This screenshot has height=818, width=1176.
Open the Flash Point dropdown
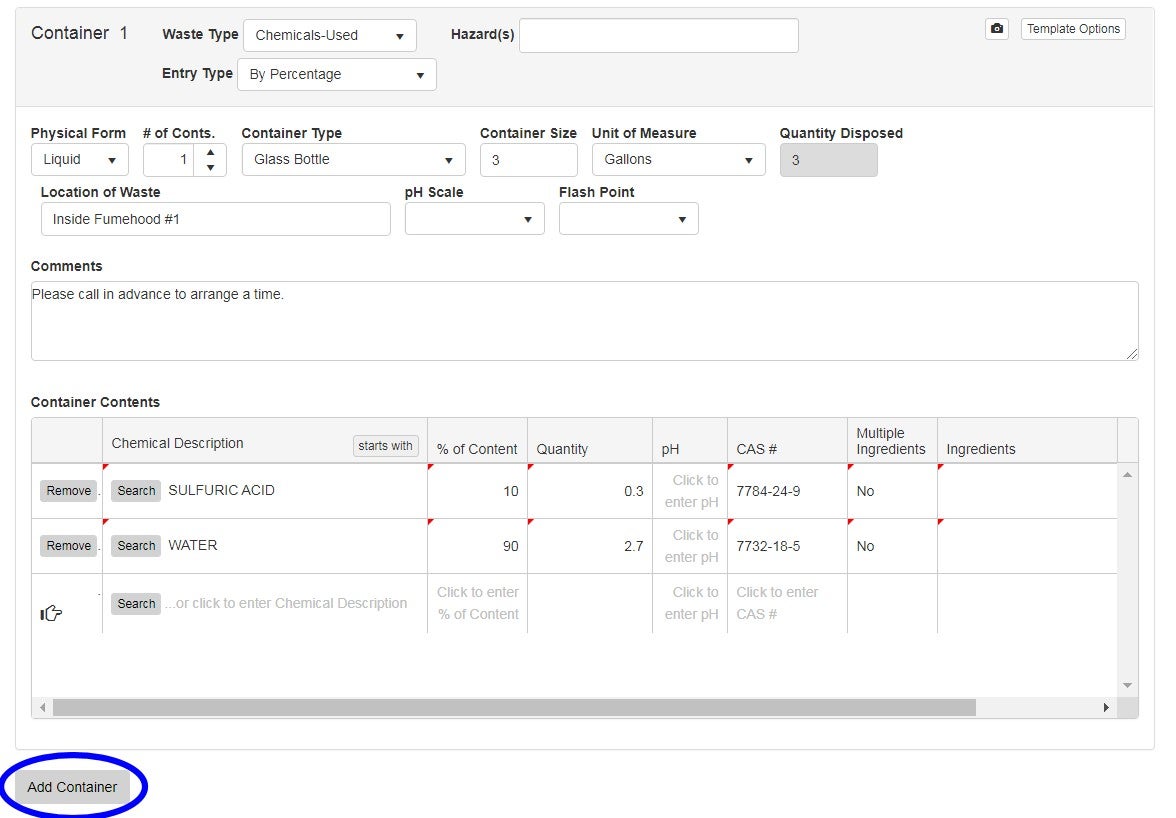[x=628, y=218]
